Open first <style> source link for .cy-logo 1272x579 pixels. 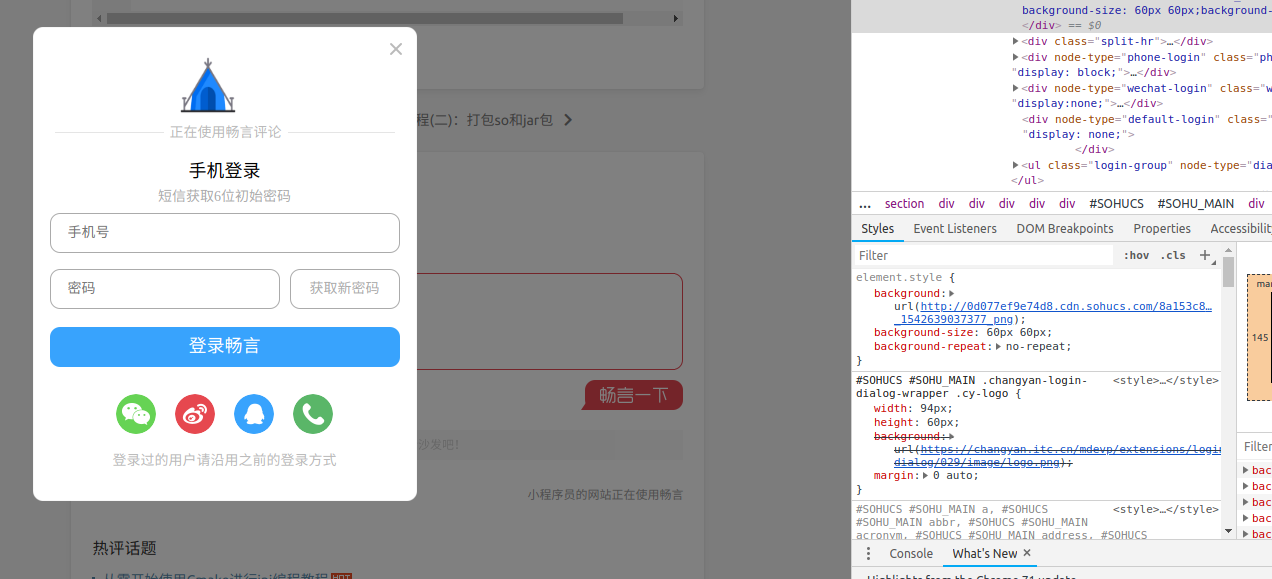click(x=1166, y=381)
